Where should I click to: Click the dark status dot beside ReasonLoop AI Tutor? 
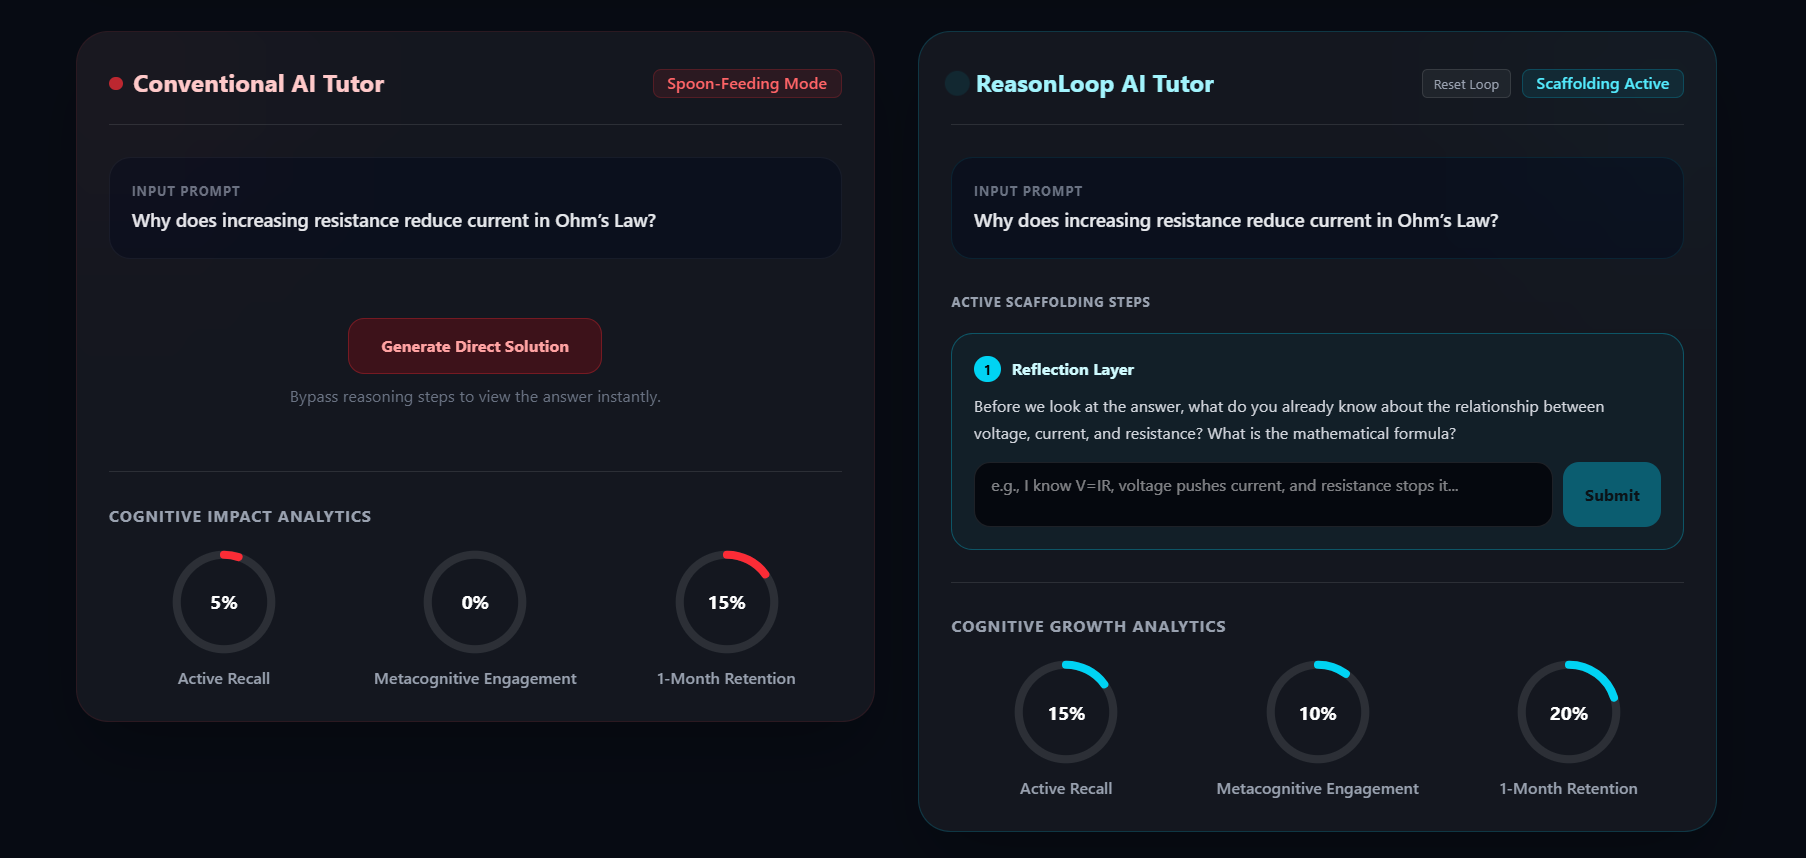[x=957, y=83]
